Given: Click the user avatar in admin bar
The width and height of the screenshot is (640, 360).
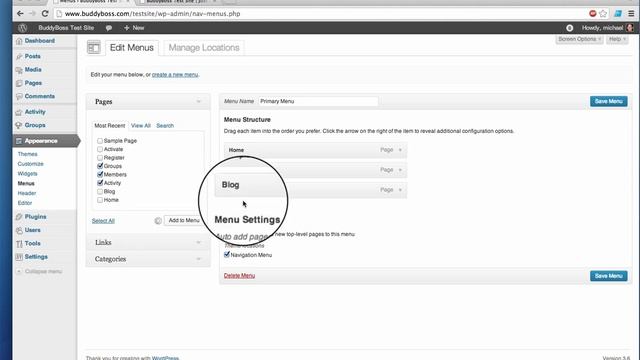Looking at the screenshot, I should (x=630, y=28).
